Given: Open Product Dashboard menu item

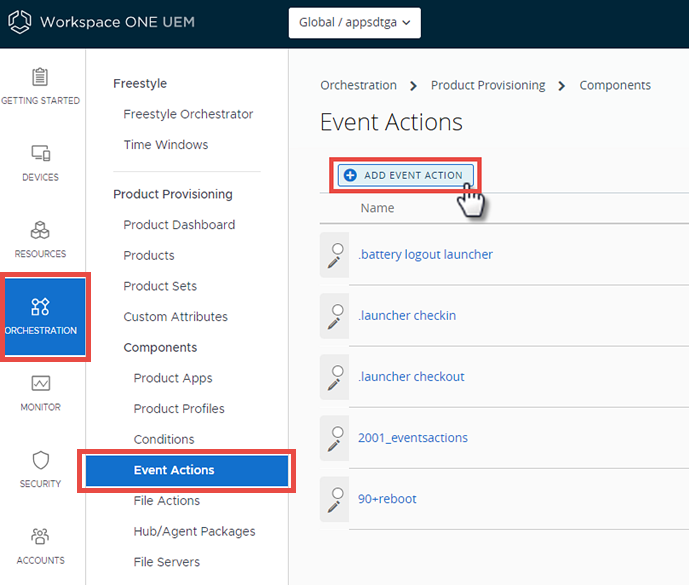Looking at the screenshot, I should (179, 225).
